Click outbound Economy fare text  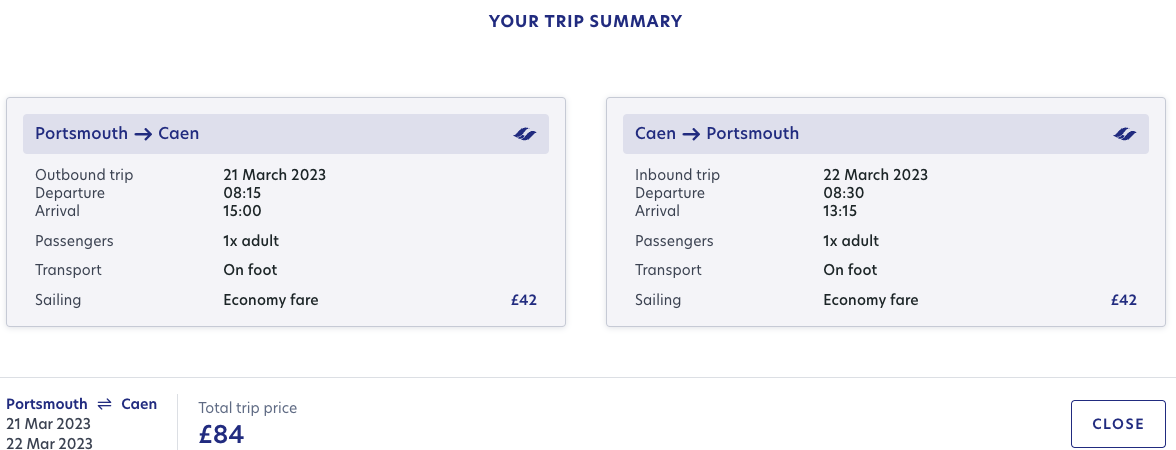(271, 300)
